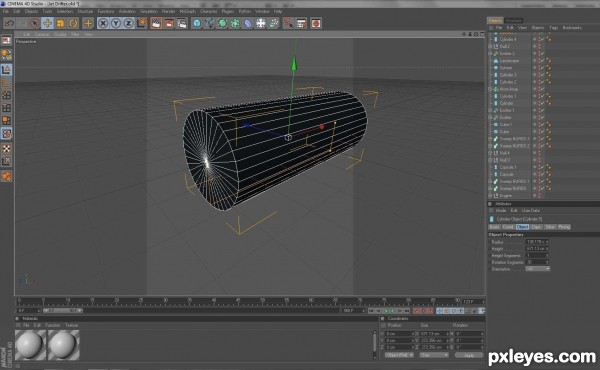Click the first green play button in transport
Viewport: 600px width, 370px height.
click(x=386, y=311)
